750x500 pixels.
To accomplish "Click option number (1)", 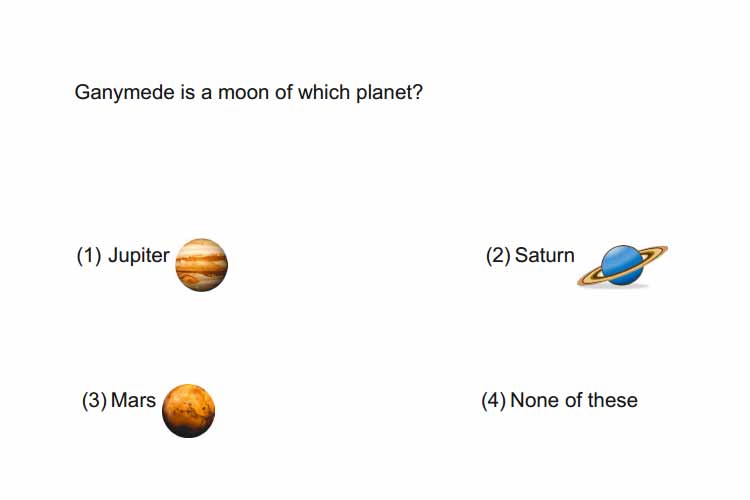I will click(89, 256).
